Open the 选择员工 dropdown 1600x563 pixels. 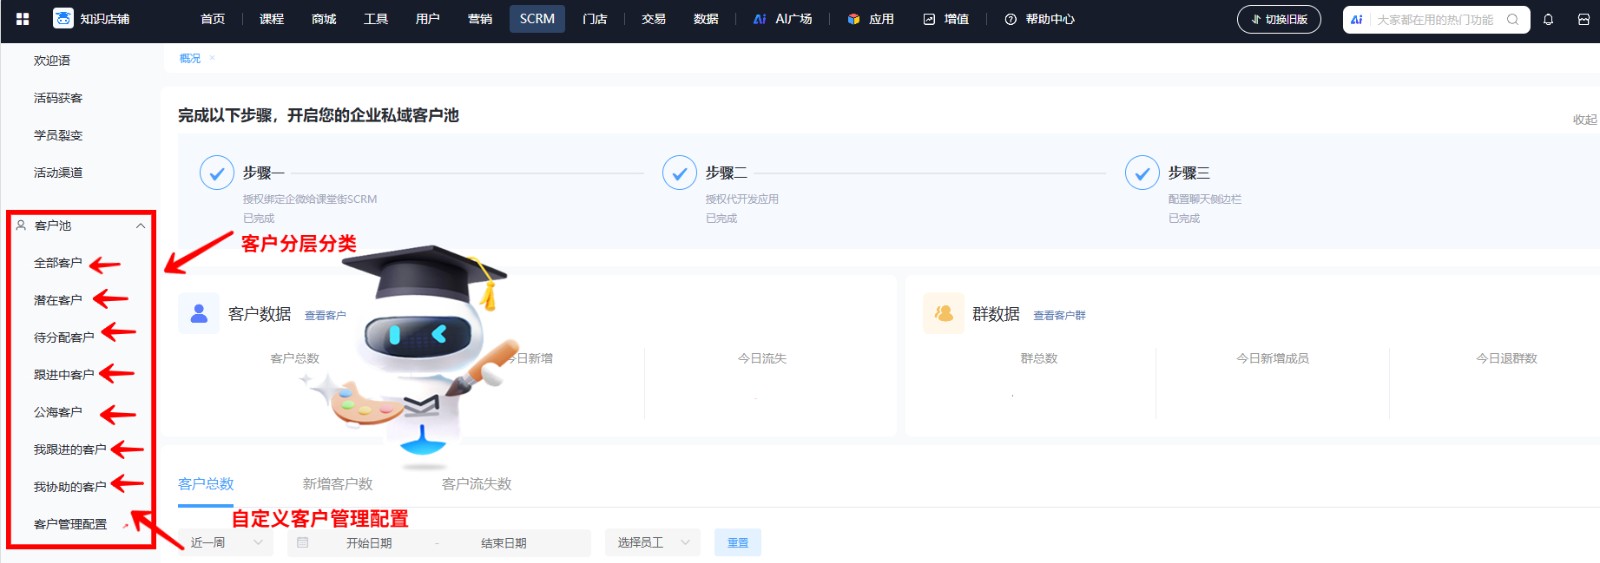pyautogui.click(x=652, y=543)
